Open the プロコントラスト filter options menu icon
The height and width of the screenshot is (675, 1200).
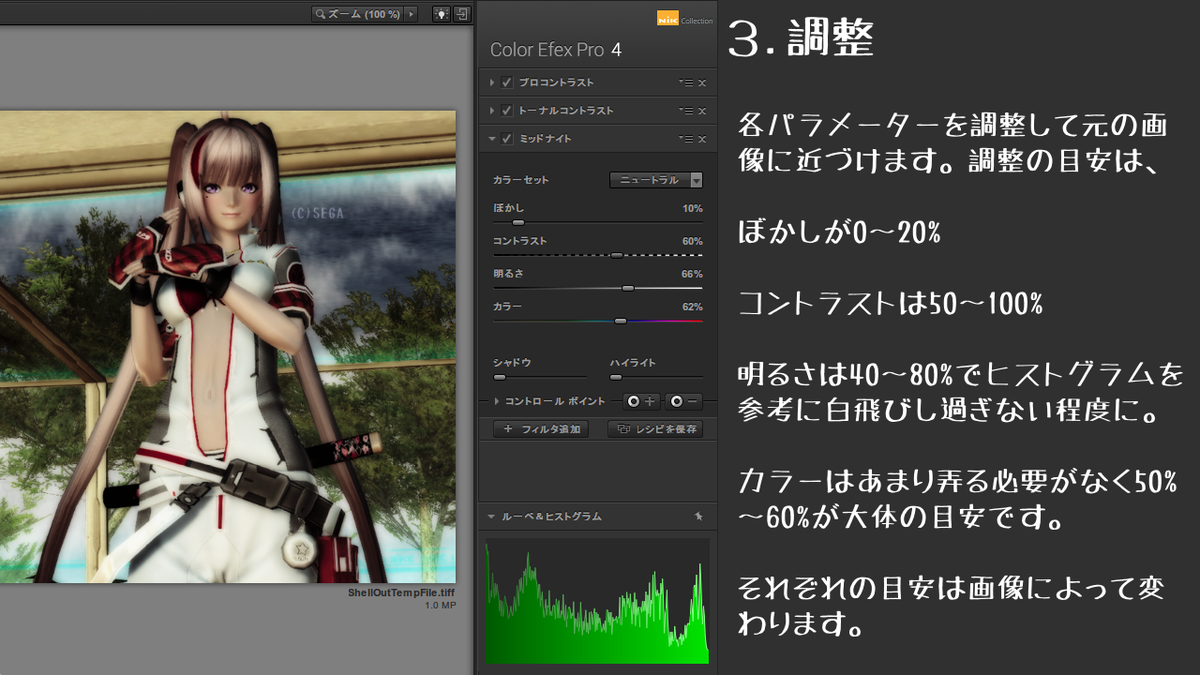click(684, 82)
